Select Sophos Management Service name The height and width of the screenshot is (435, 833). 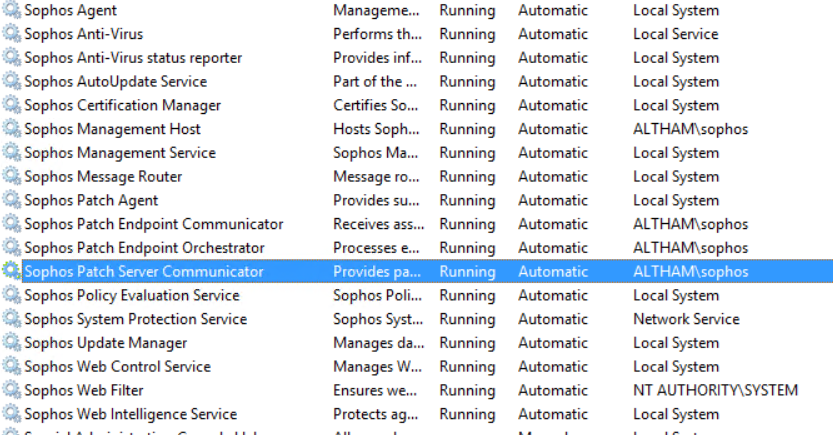pos(120,153)
